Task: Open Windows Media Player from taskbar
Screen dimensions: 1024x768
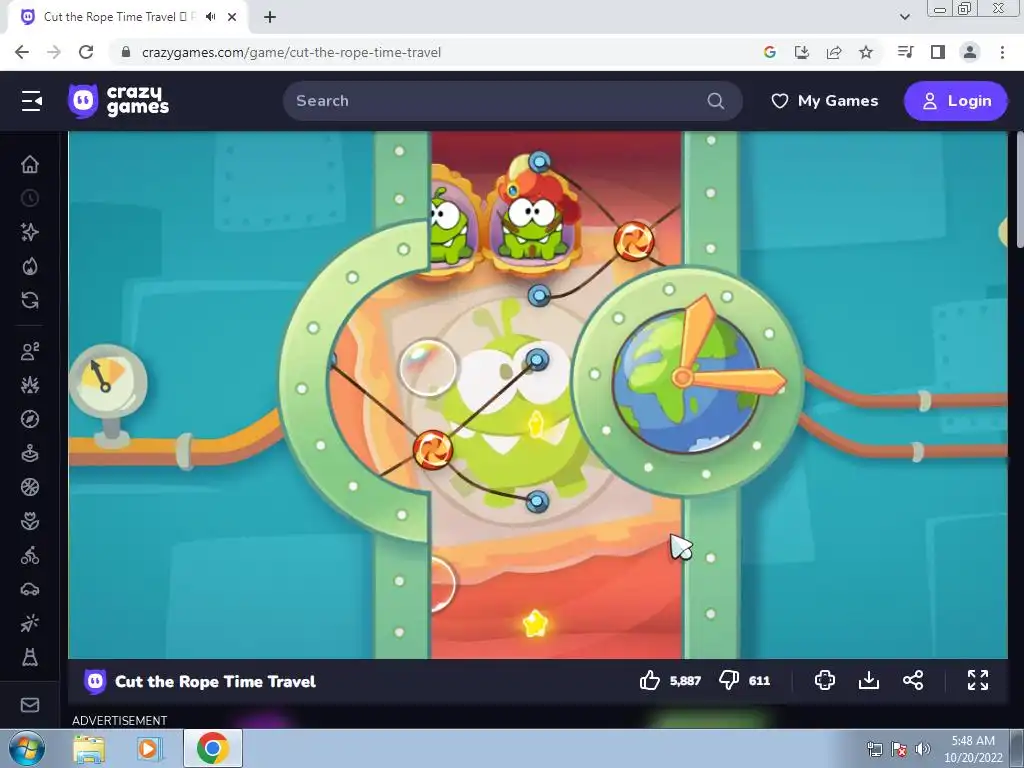Action: 149,748
